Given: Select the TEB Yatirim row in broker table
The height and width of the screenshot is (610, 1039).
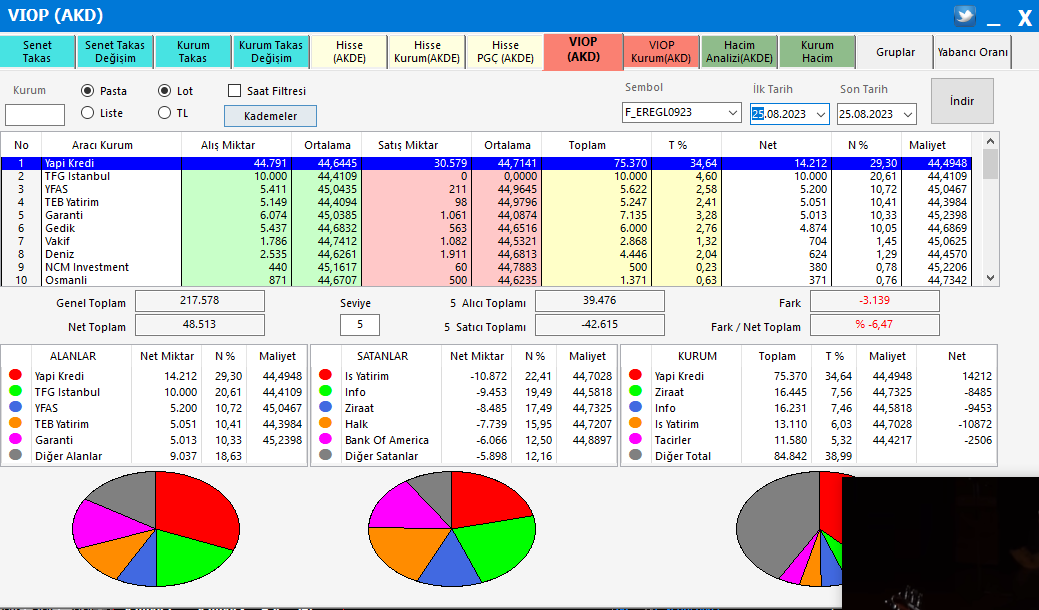Looking at the screenshot, I should (486, 202).
